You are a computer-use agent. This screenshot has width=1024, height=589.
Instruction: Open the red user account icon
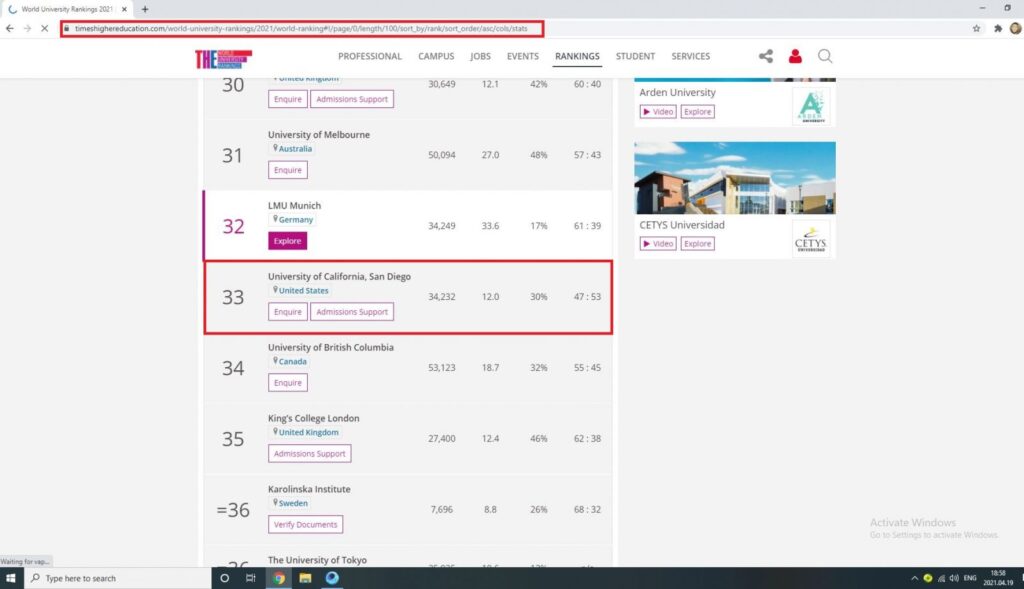pyautogui.click(x=796, y=57)
